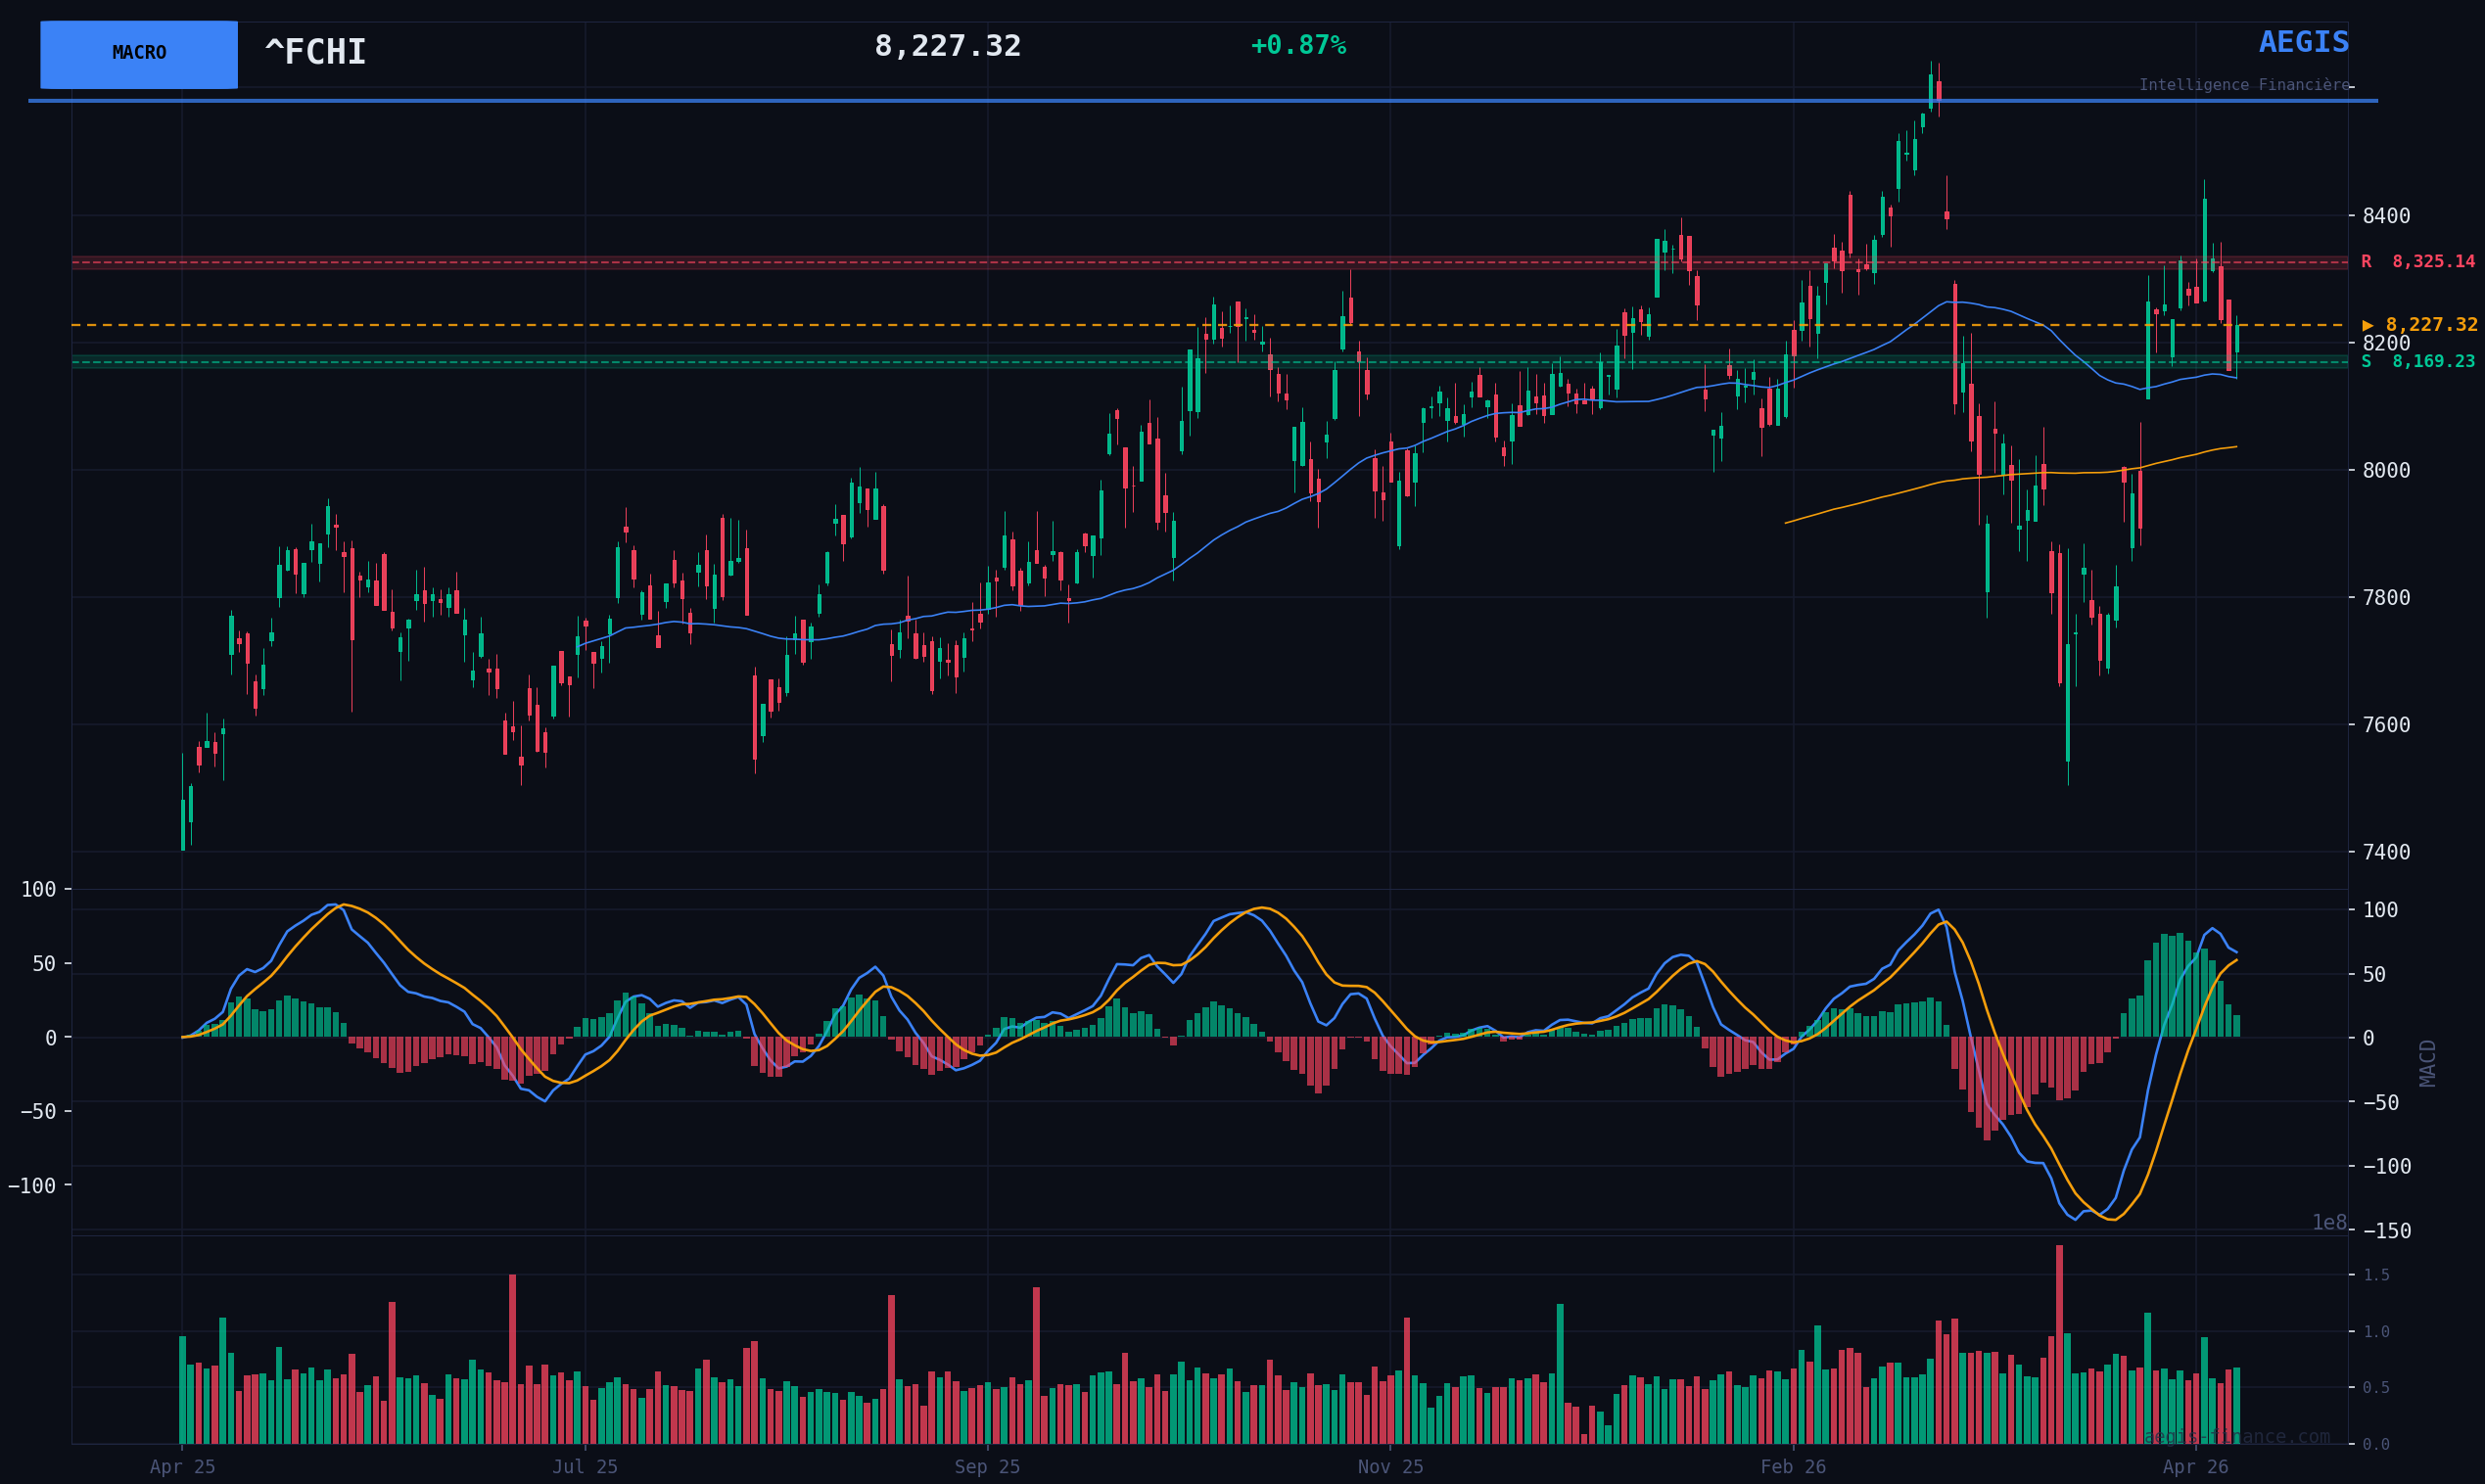The image size is (2485, 1484).
Task: Click the MACD axis label
Action: click(2427, 1063)
